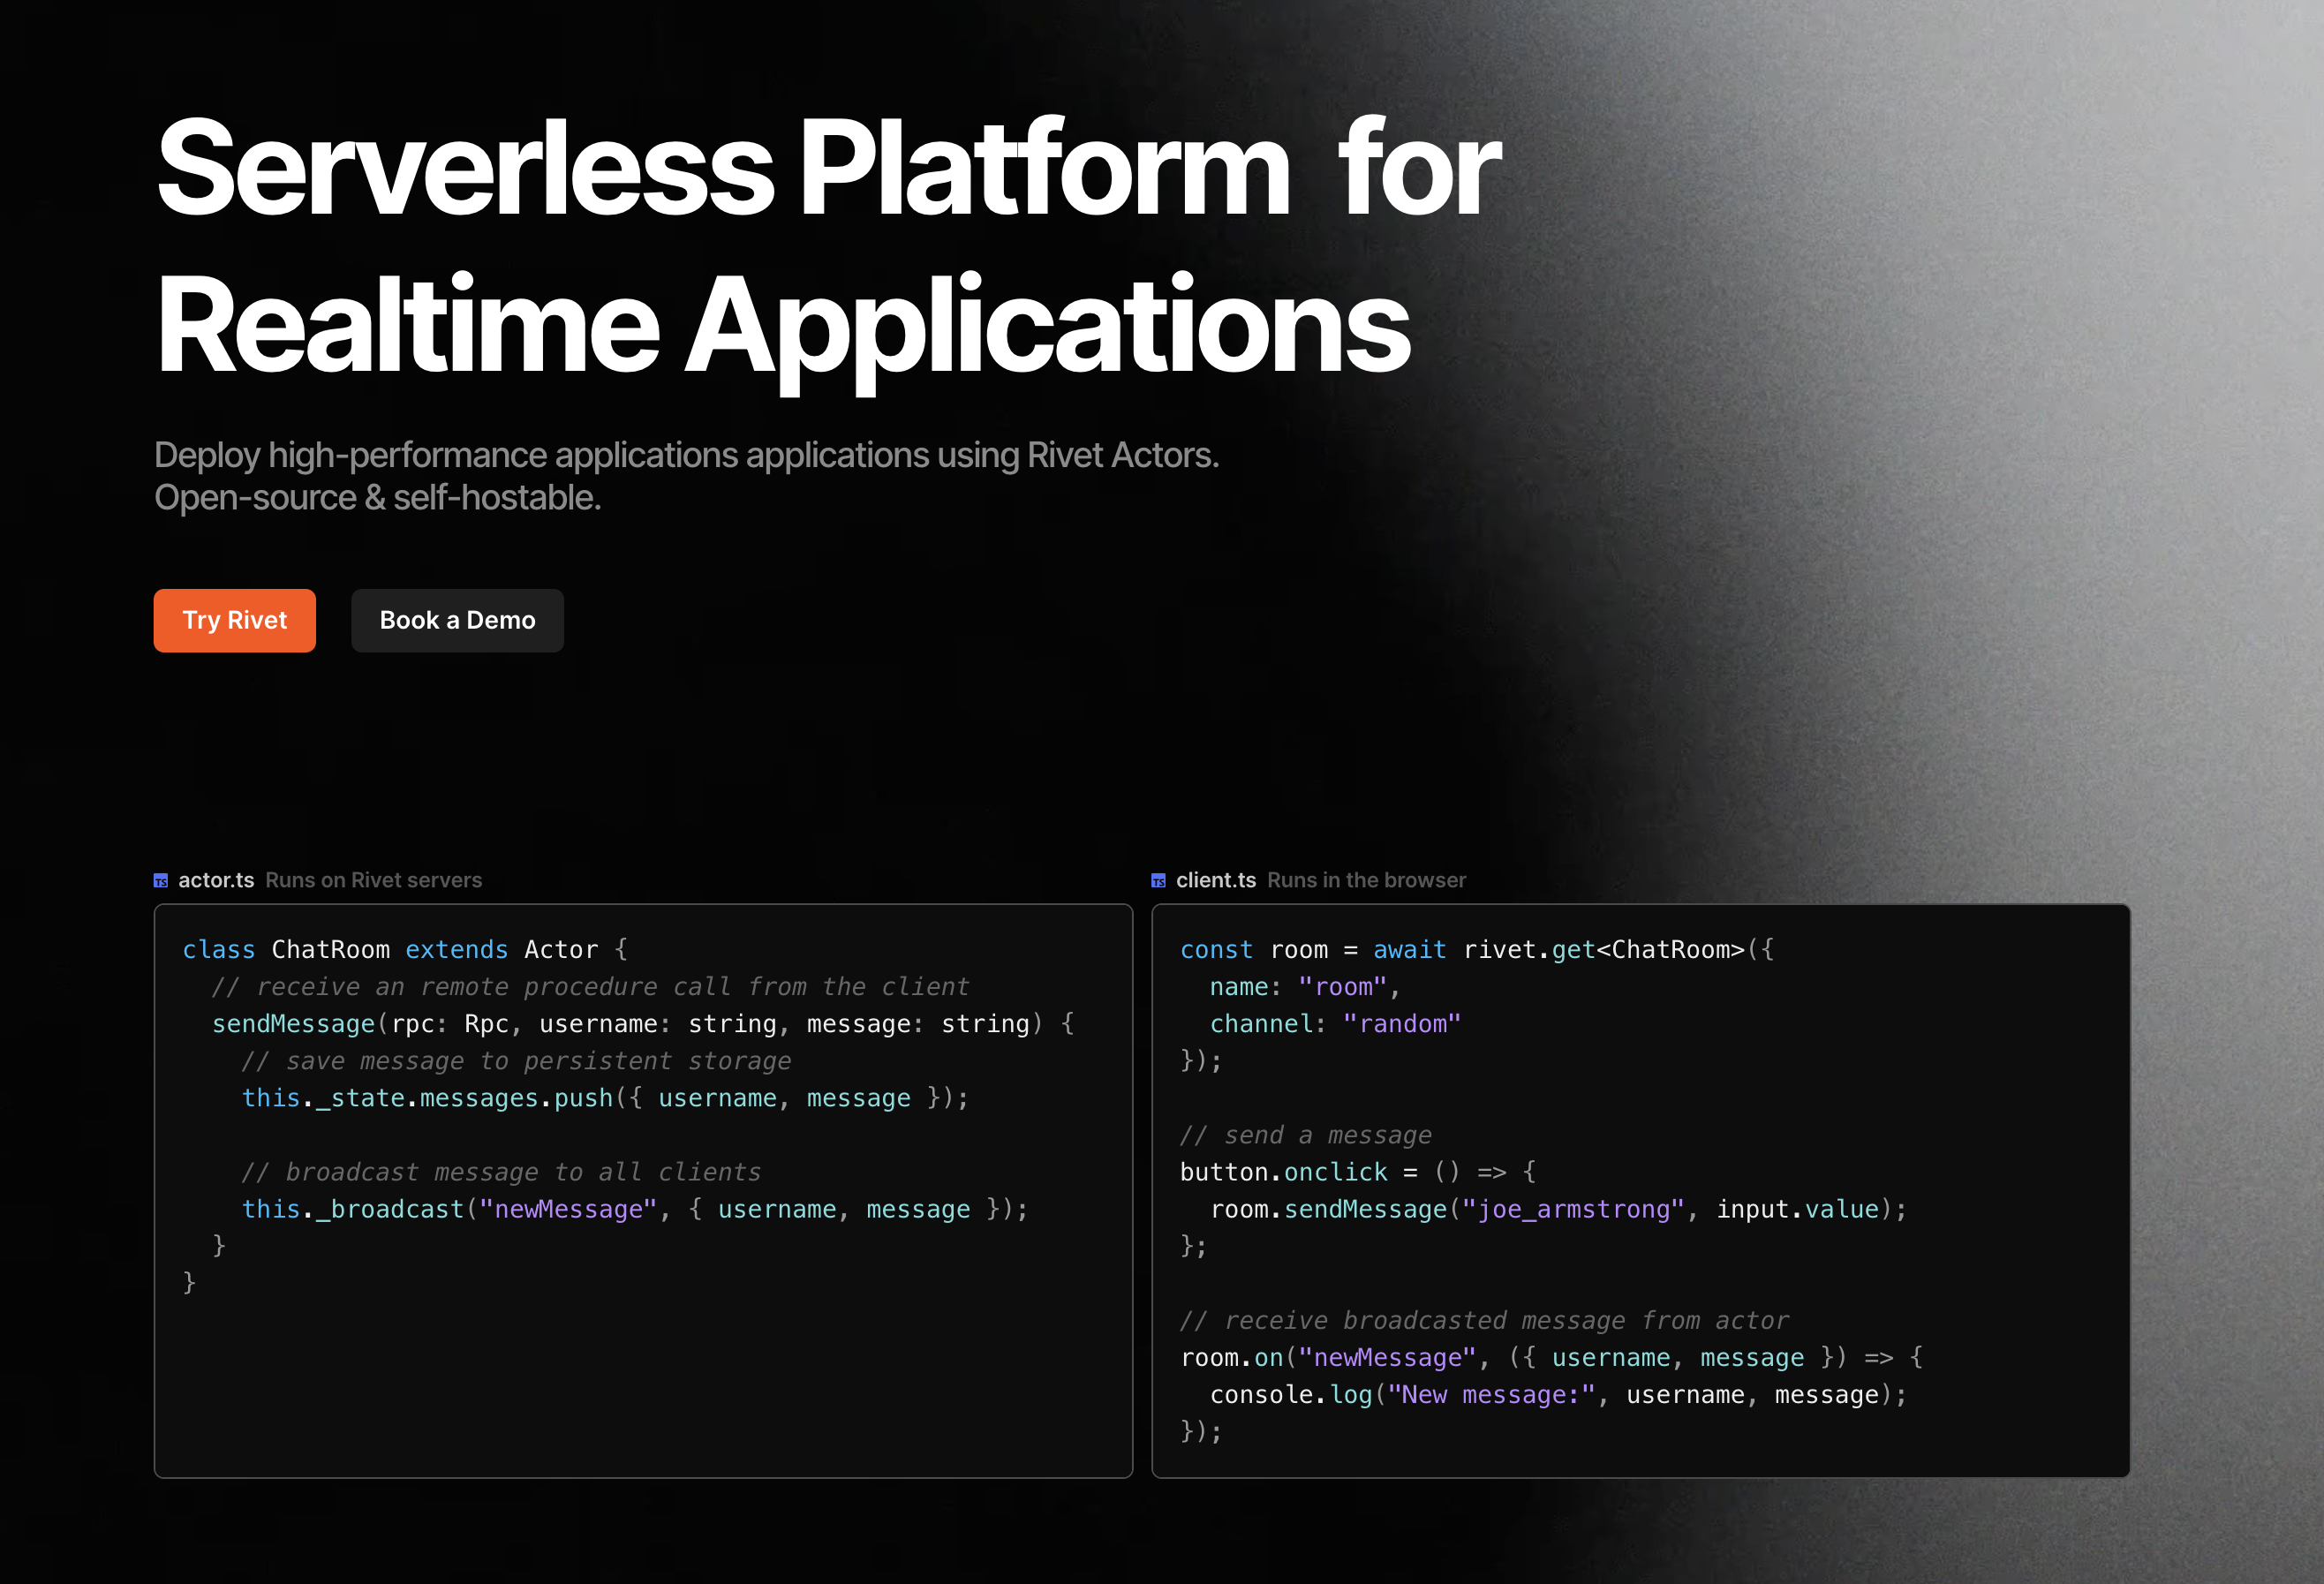Click the this._broadcast("newMessage") code line
2324x1584 pixels.
pyautogui.click(x=635, y=1209)
